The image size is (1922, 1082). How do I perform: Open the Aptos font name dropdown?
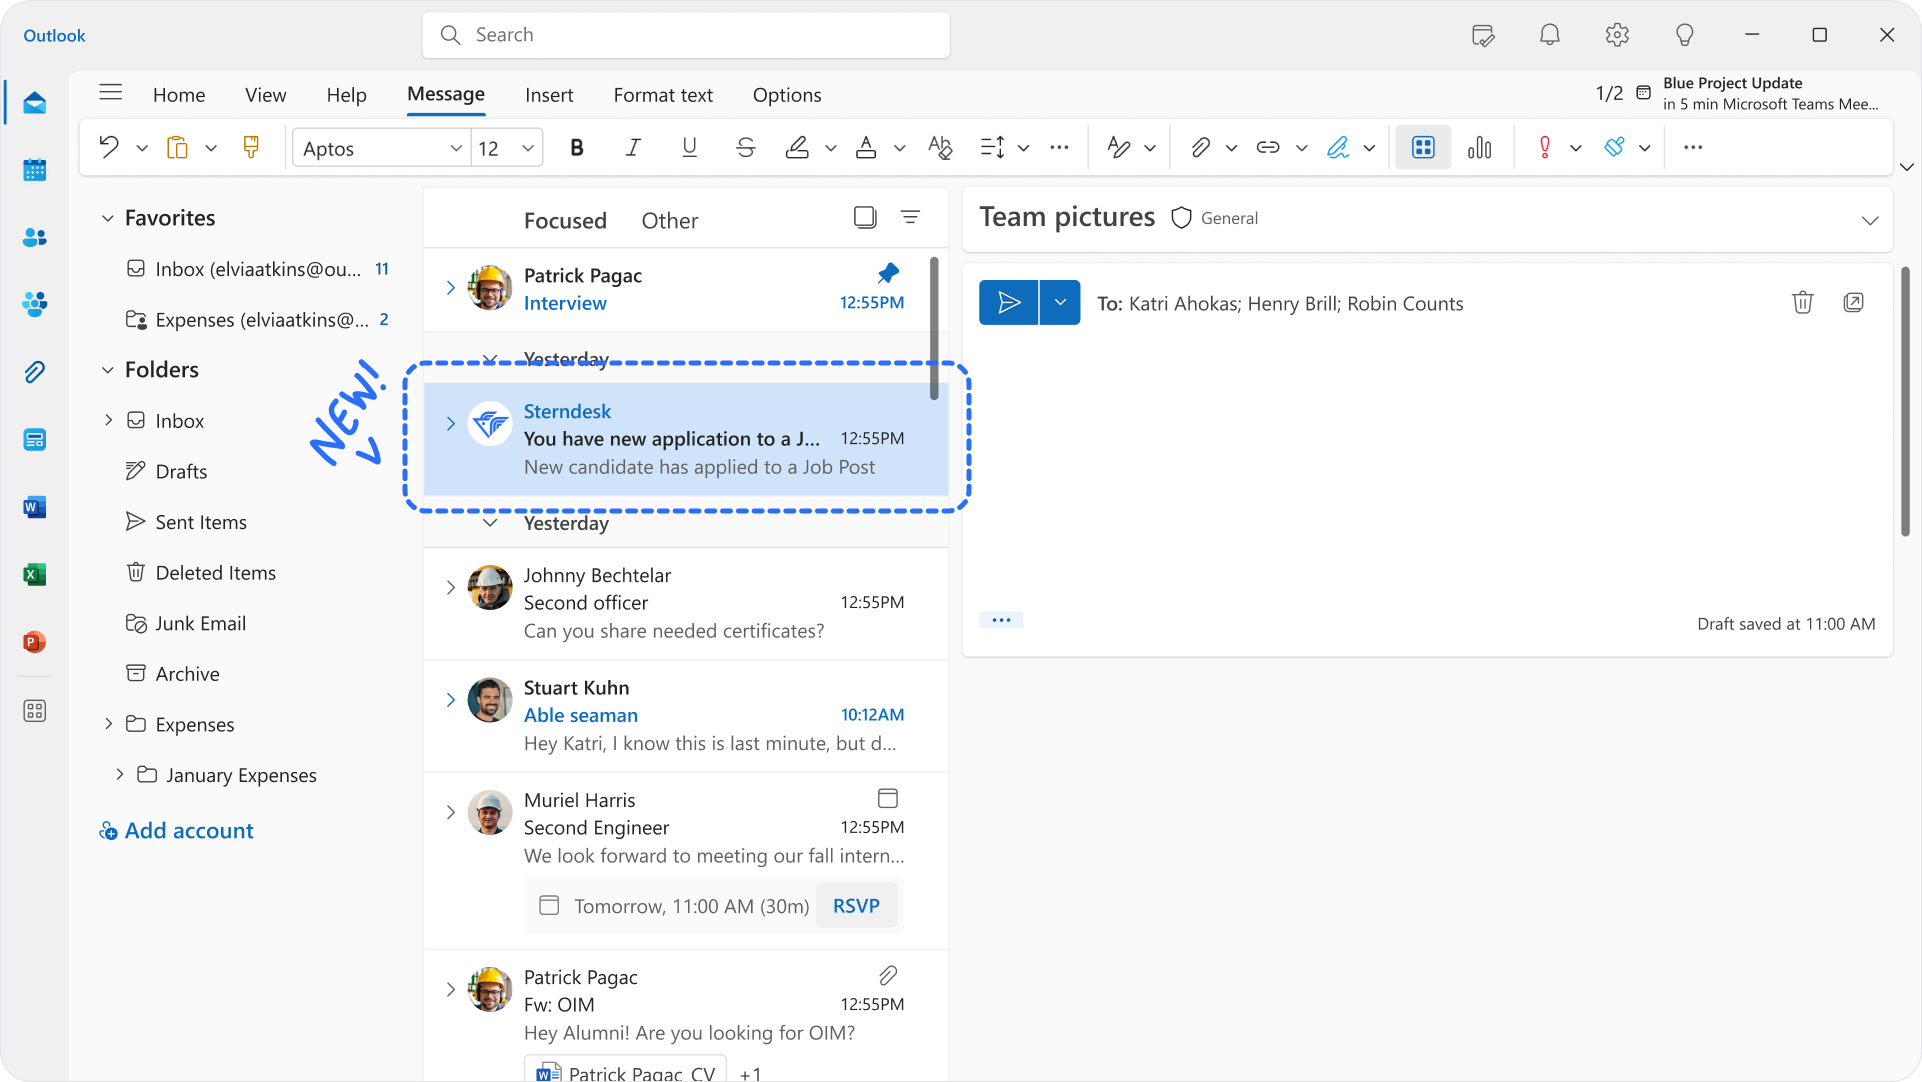click(455, 148)
